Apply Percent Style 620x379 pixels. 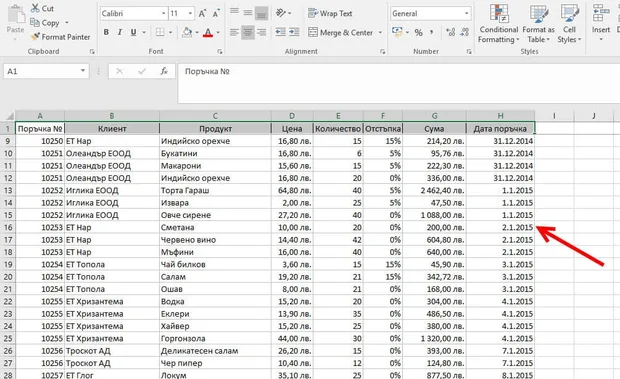pyautogui.click(x=419, y=32)
